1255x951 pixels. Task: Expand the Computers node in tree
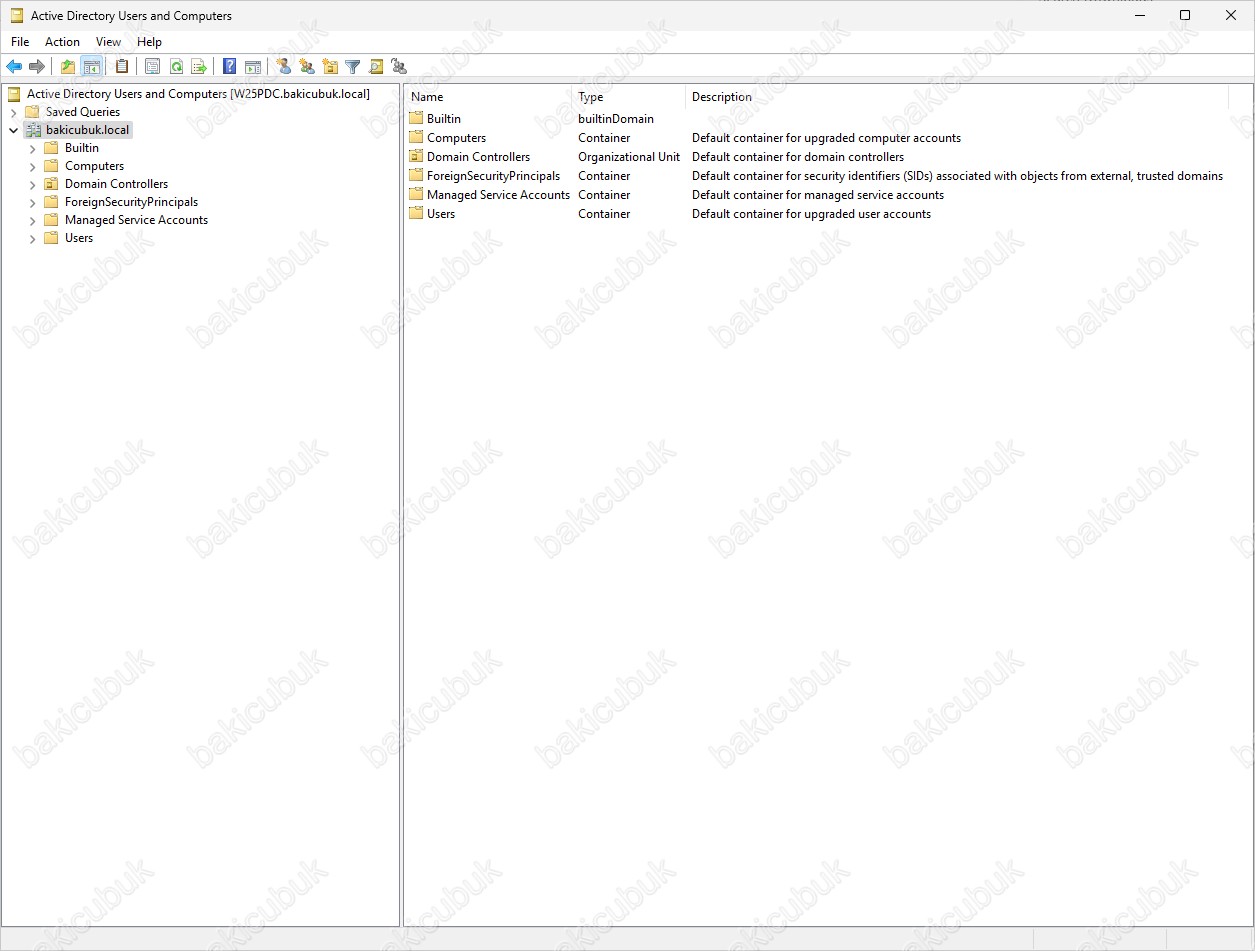[32, 166]
